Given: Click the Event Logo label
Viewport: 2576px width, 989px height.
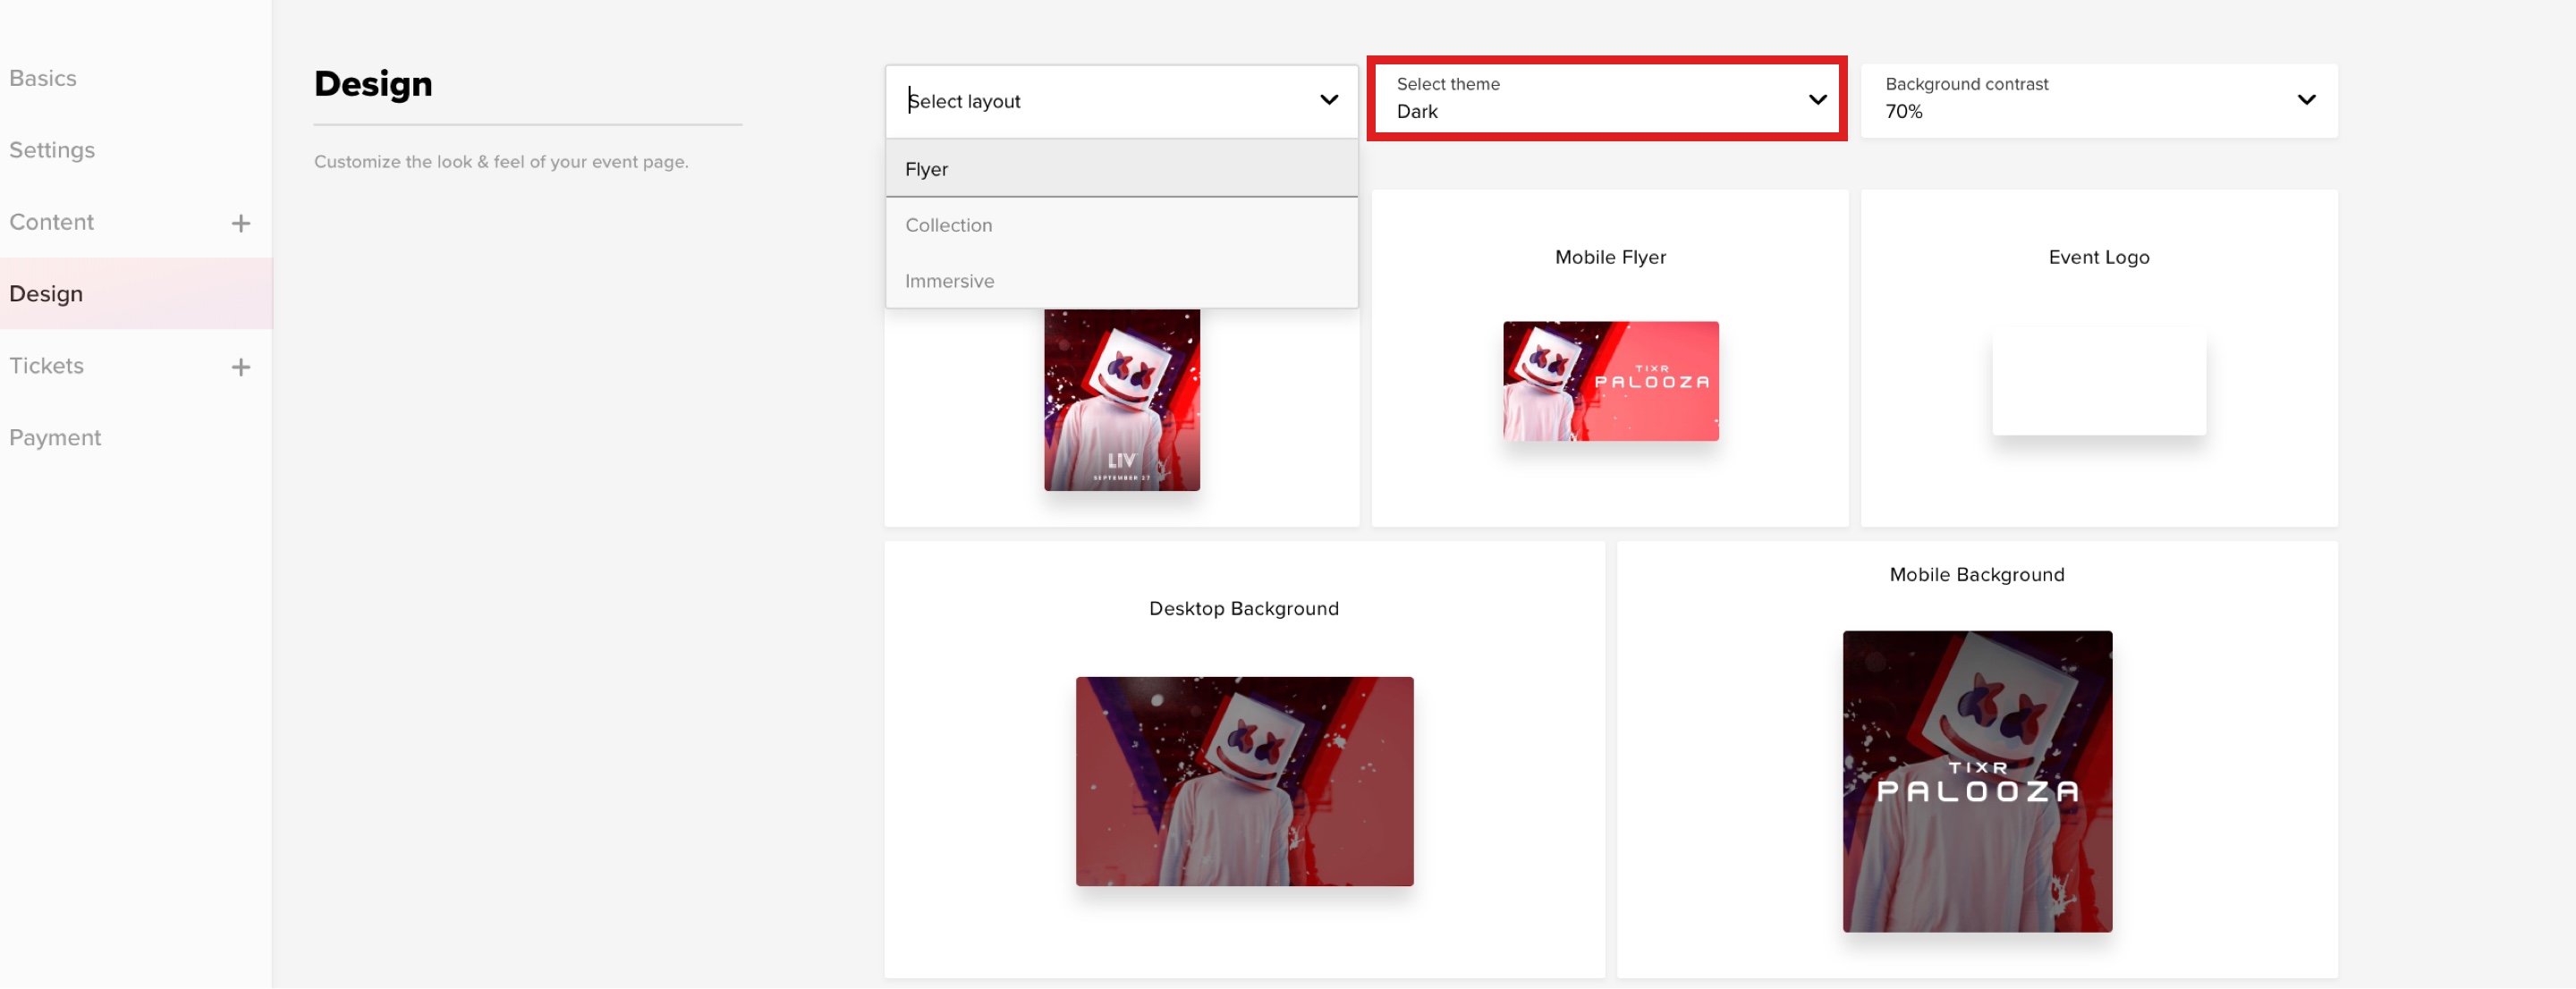Looking at the screenshot, I should pyautogui.click(x=2099, y=257).
